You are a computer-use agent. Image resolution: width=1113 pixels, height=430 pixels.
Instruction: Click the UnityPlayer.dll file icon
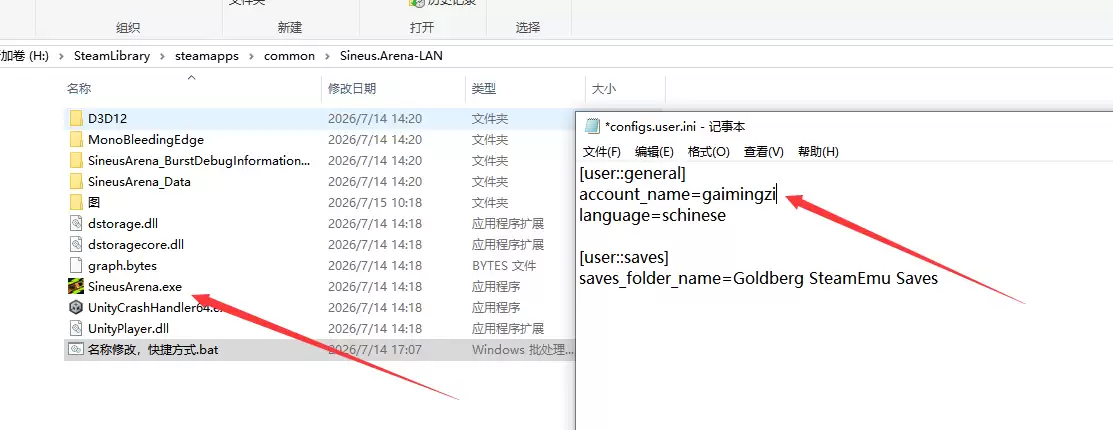[76, 329]
